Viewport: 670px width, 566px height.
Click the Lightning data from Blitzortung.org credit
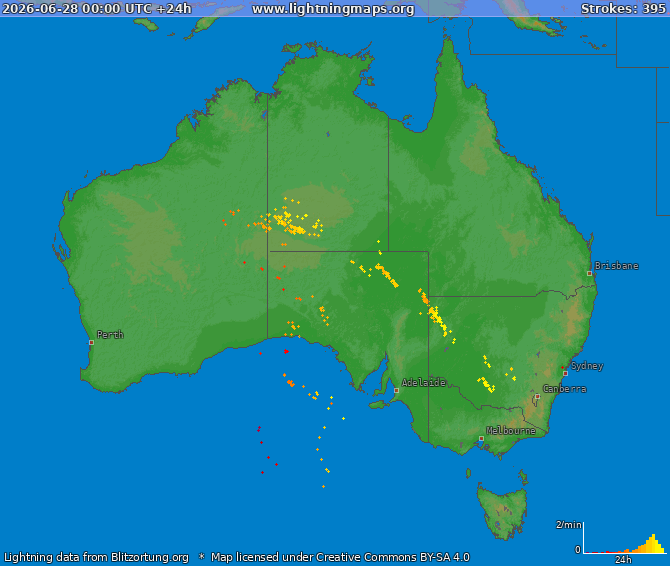(x=97, y=557)
